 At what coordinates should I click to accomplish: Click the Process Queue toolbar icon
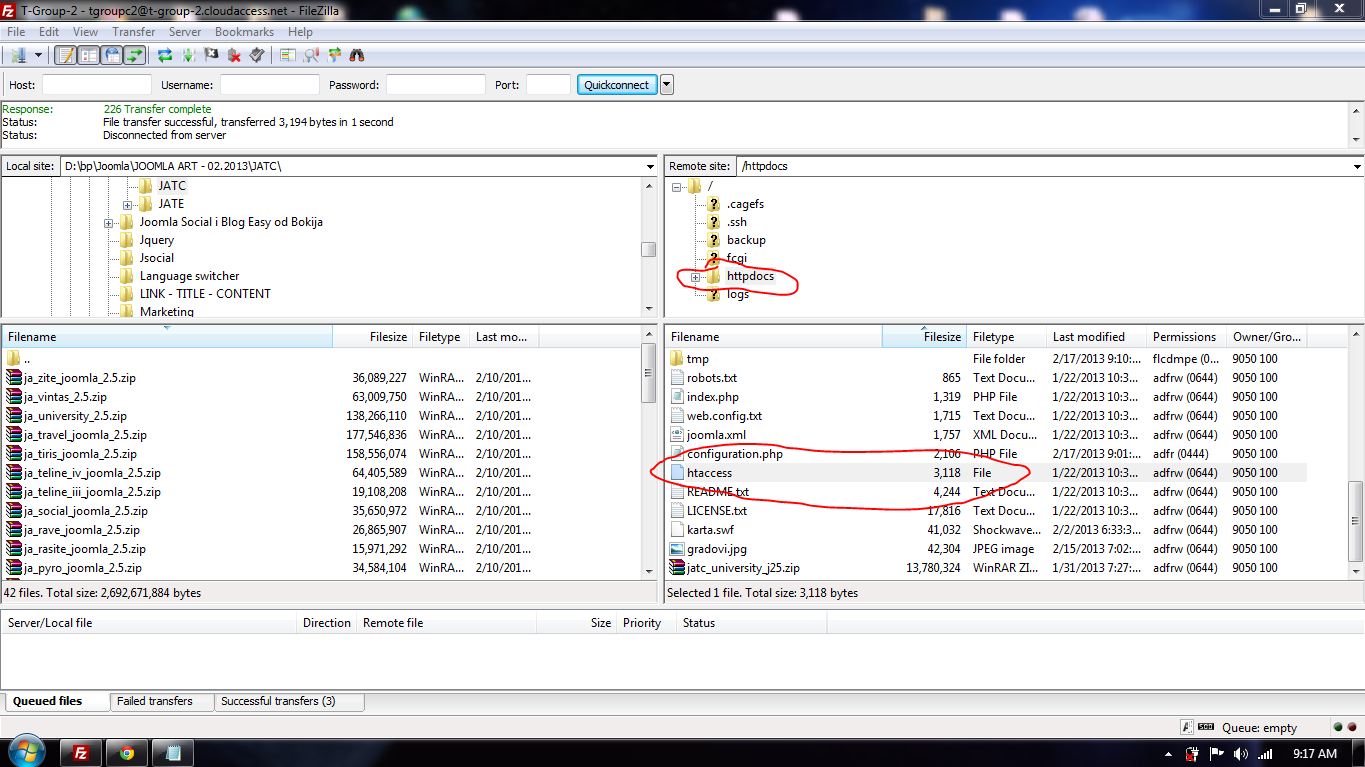point(188,56)
